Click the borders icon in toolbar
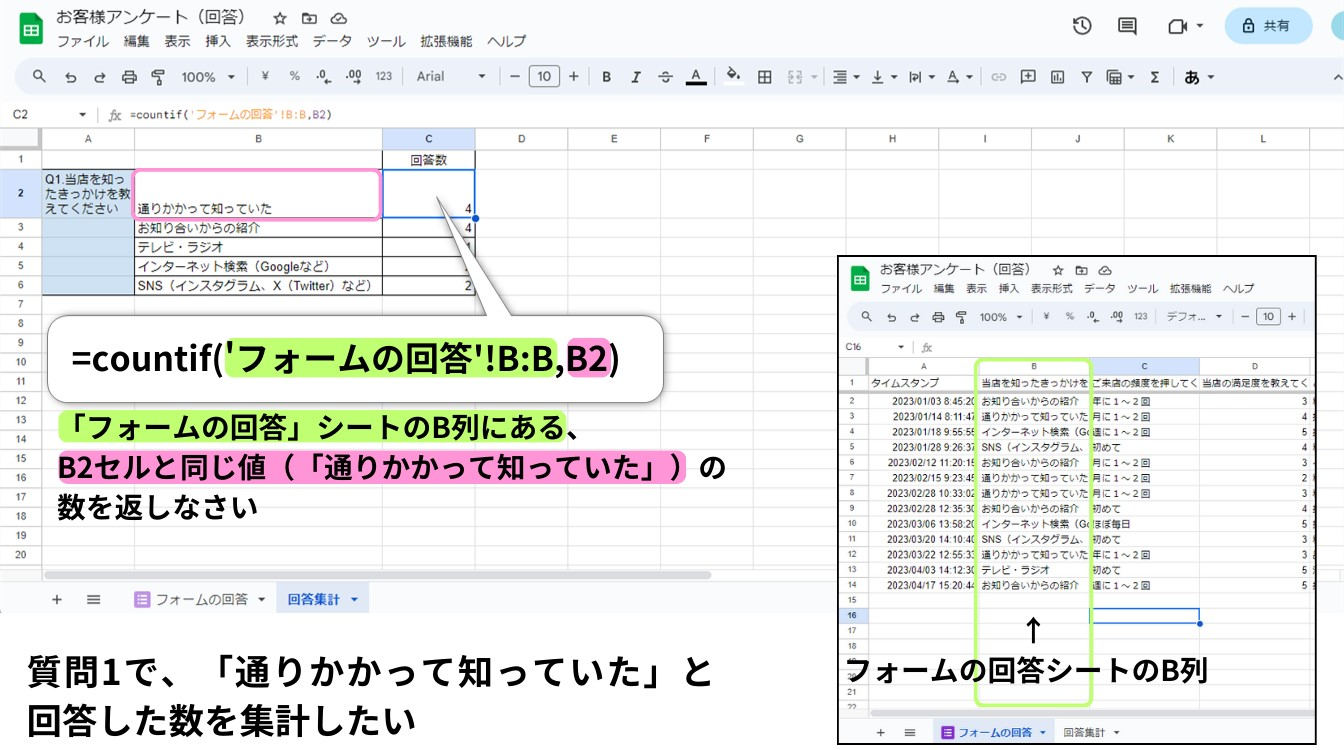This screenshot has width=1344, height=750. [x=765, y=77]
